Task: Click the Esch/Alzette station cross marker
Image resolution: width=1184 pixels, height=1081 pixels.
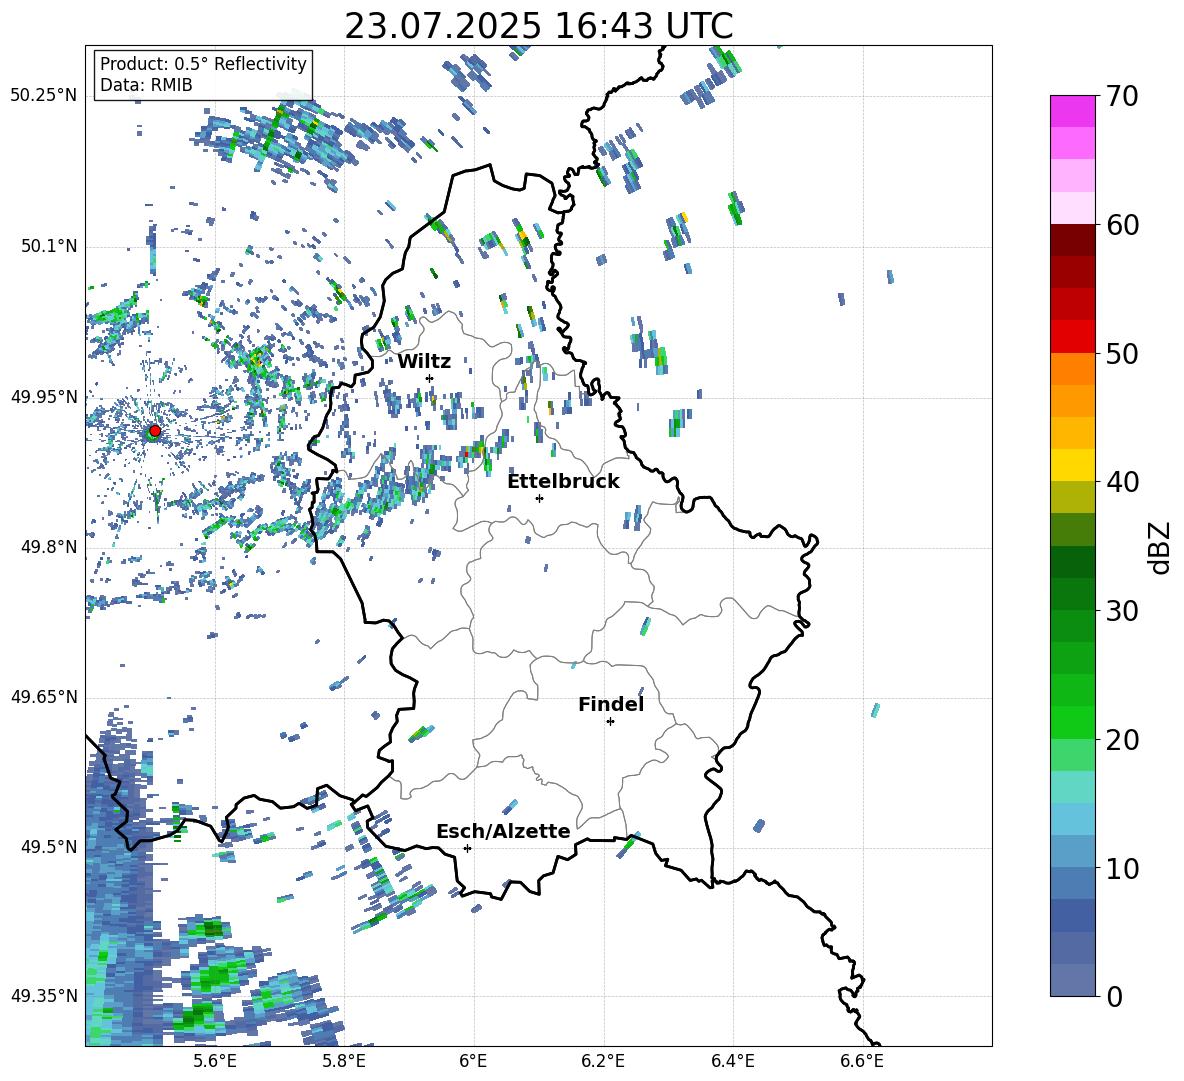Action: 467,848
